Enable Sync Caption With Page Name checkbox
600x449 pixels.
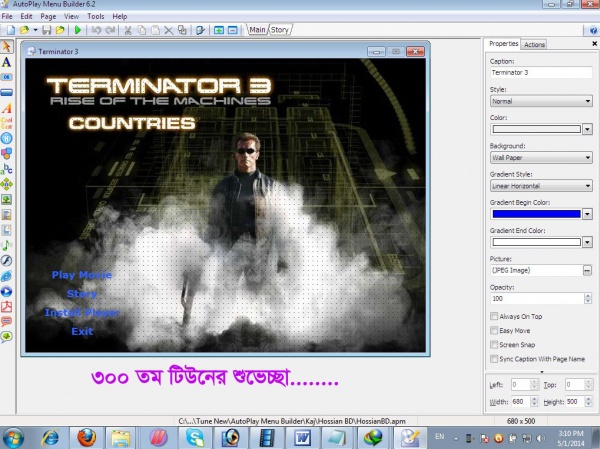pos(494,359)
